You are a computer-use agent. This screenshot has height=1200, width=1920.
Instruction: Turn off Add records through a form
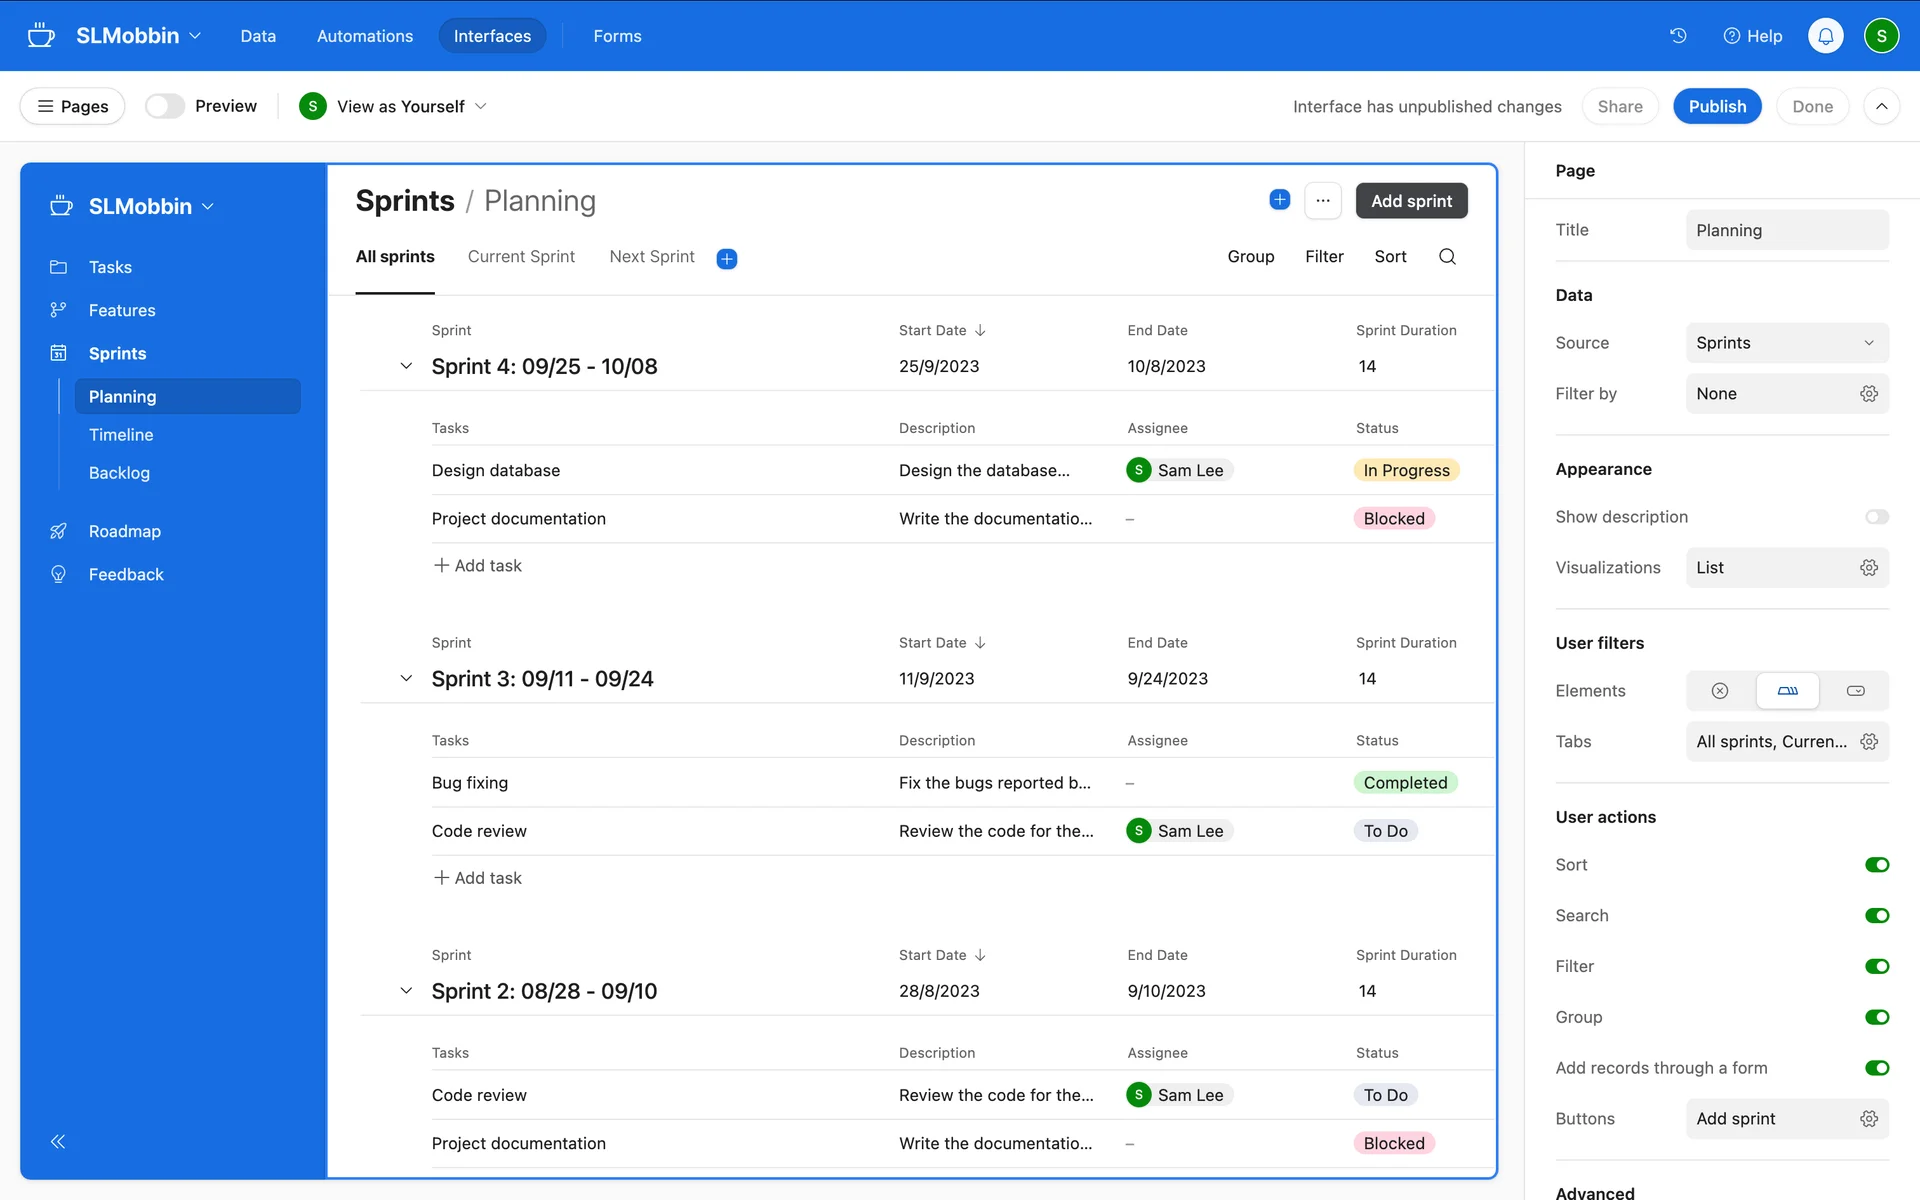coord(1876,1068)
